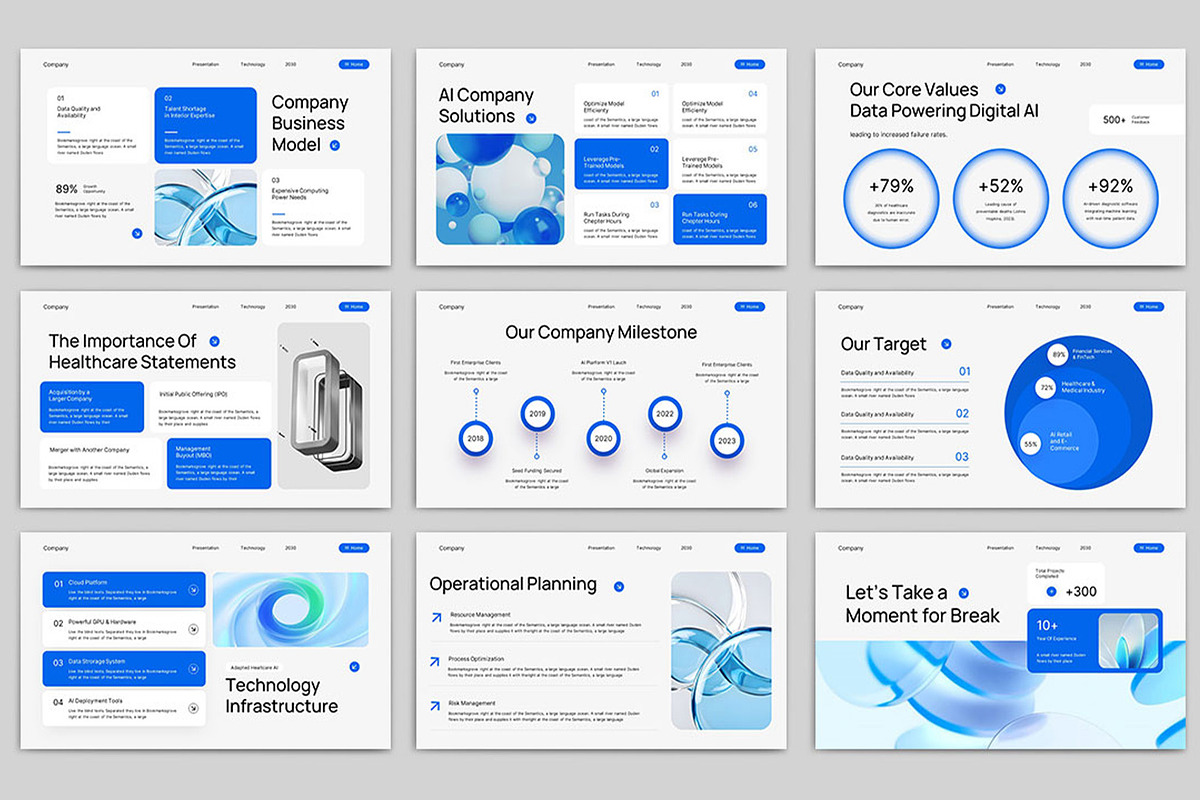Click metallic frames image on Healthcare Statements slide
1200x800 pixels.
pos(323,406)
